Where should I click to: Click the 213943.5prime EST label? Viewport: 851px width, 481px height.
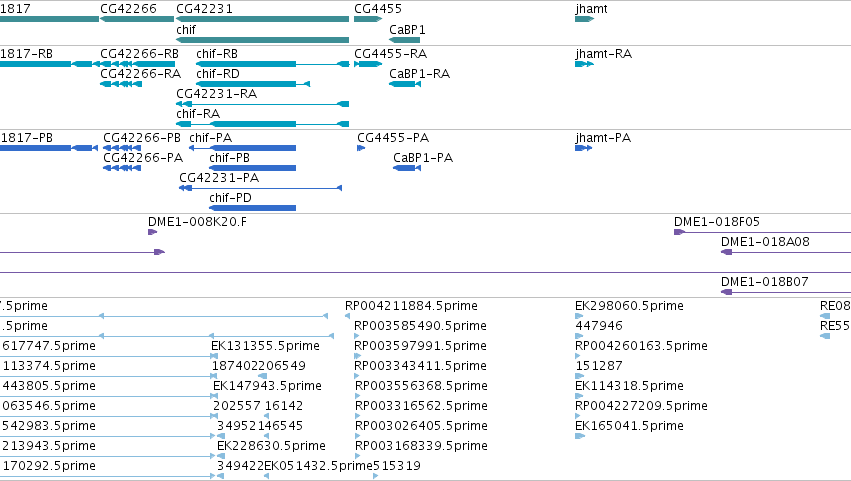[x=49, y=447]
